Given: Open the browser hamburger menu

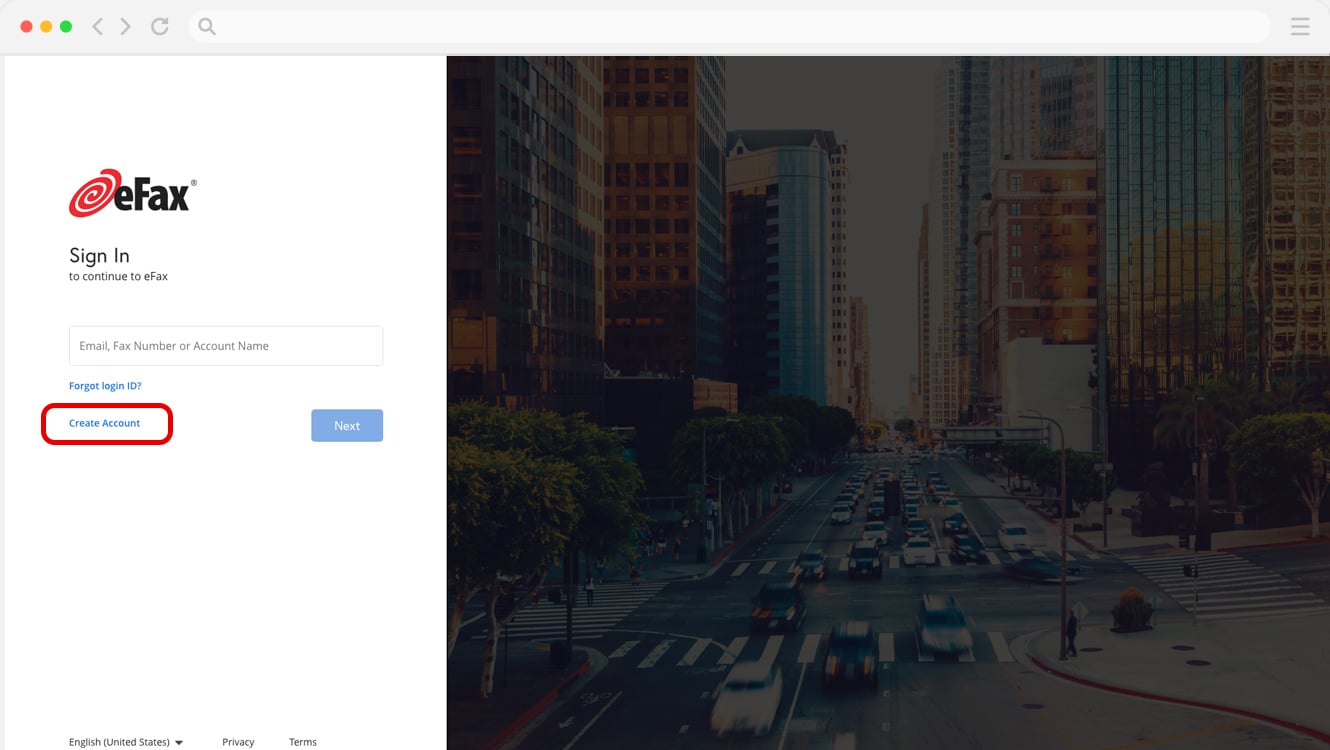Looking at the screenshot, I should 1299,26.
